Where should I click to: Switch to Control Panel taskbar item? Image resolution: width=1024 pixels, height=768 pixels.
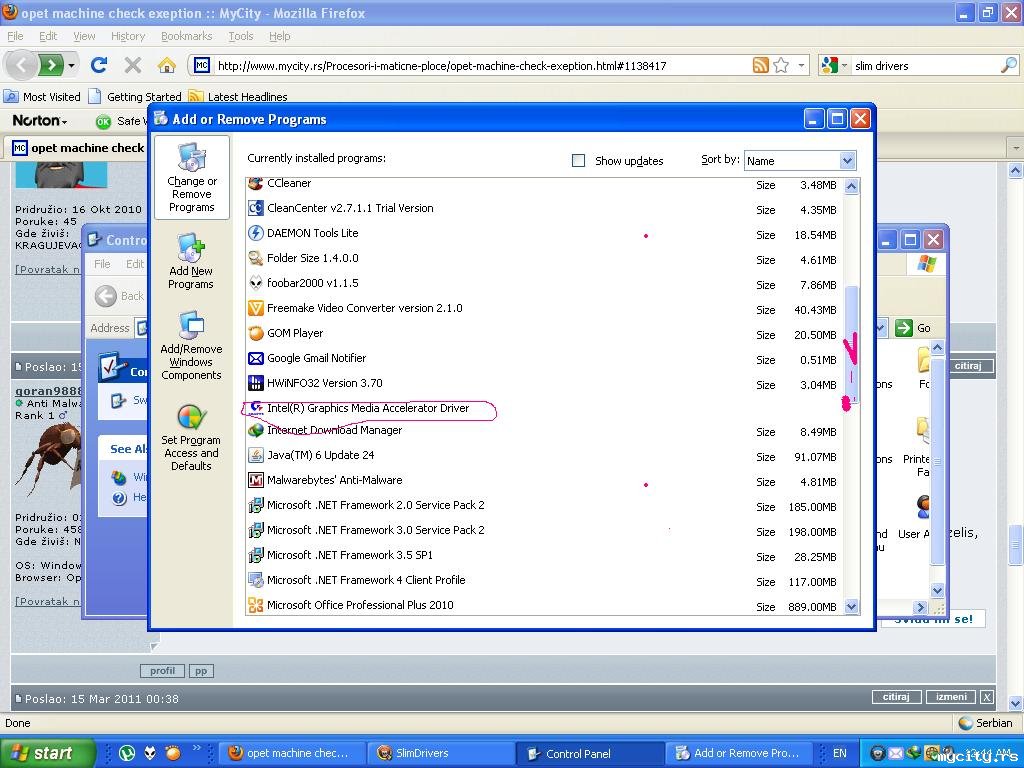(x=589, y=753)
